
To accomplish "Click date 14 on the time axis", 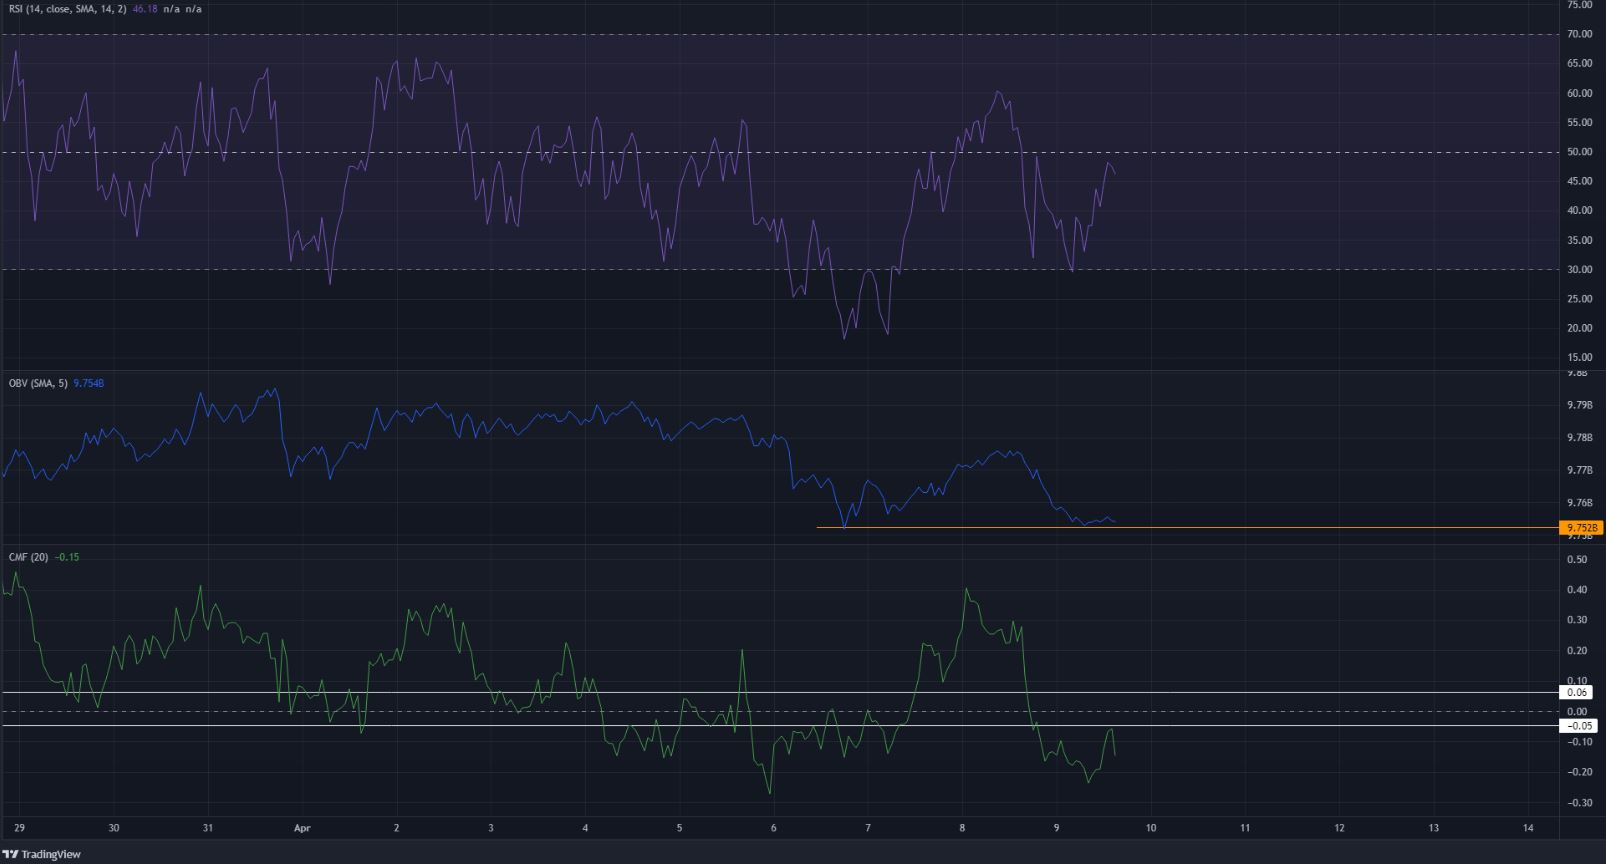I will [x=1528, y=828].
